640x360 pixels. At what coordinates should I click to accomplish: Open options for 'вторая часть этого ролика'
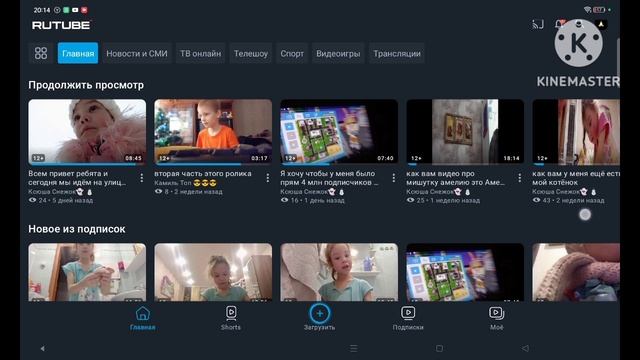[x=267, y=178]
